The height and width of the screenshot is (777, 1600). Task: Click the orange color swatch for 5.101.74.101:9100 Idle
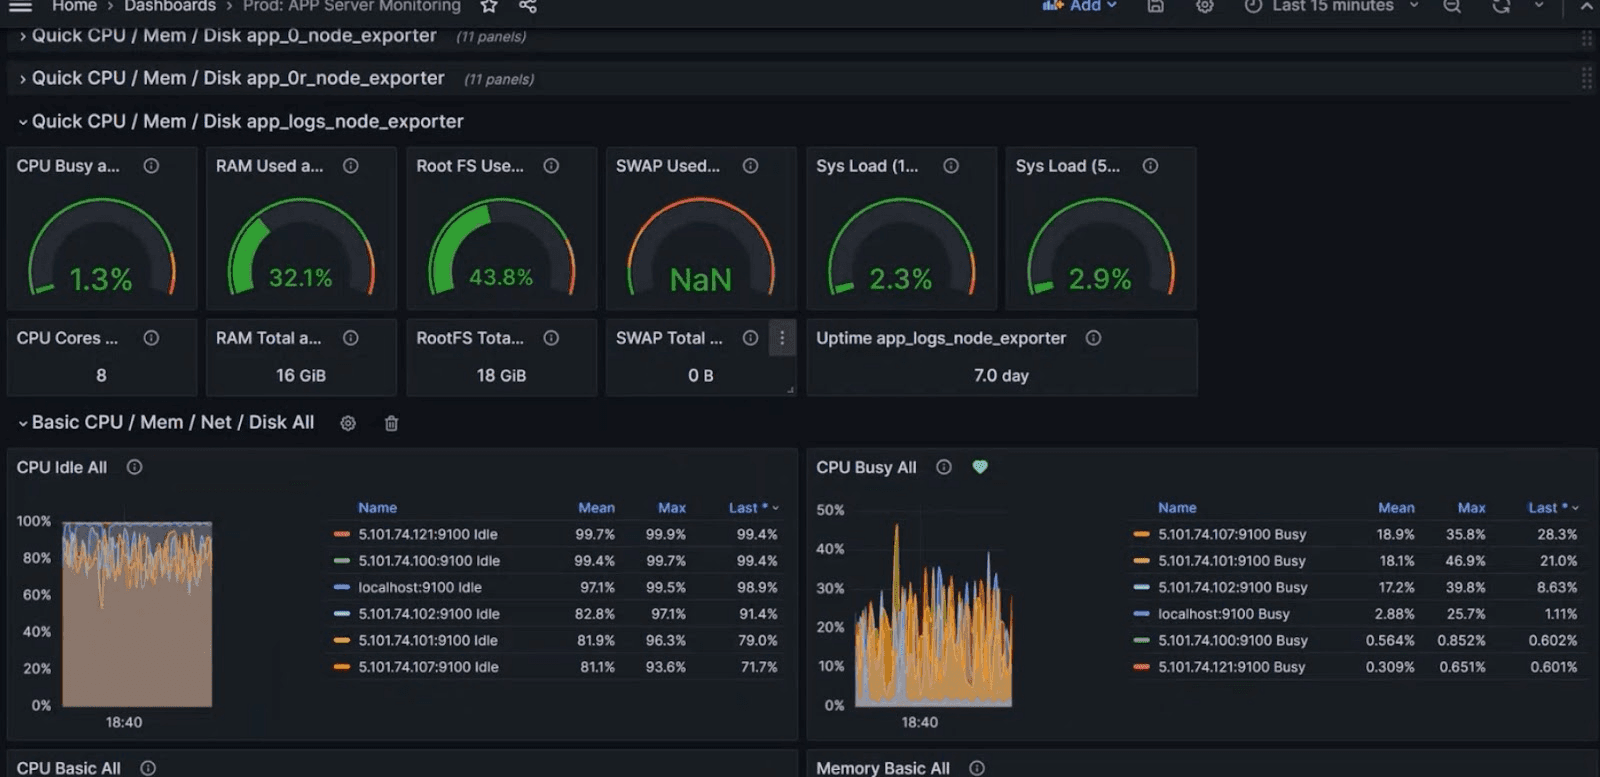pos(342,640)
